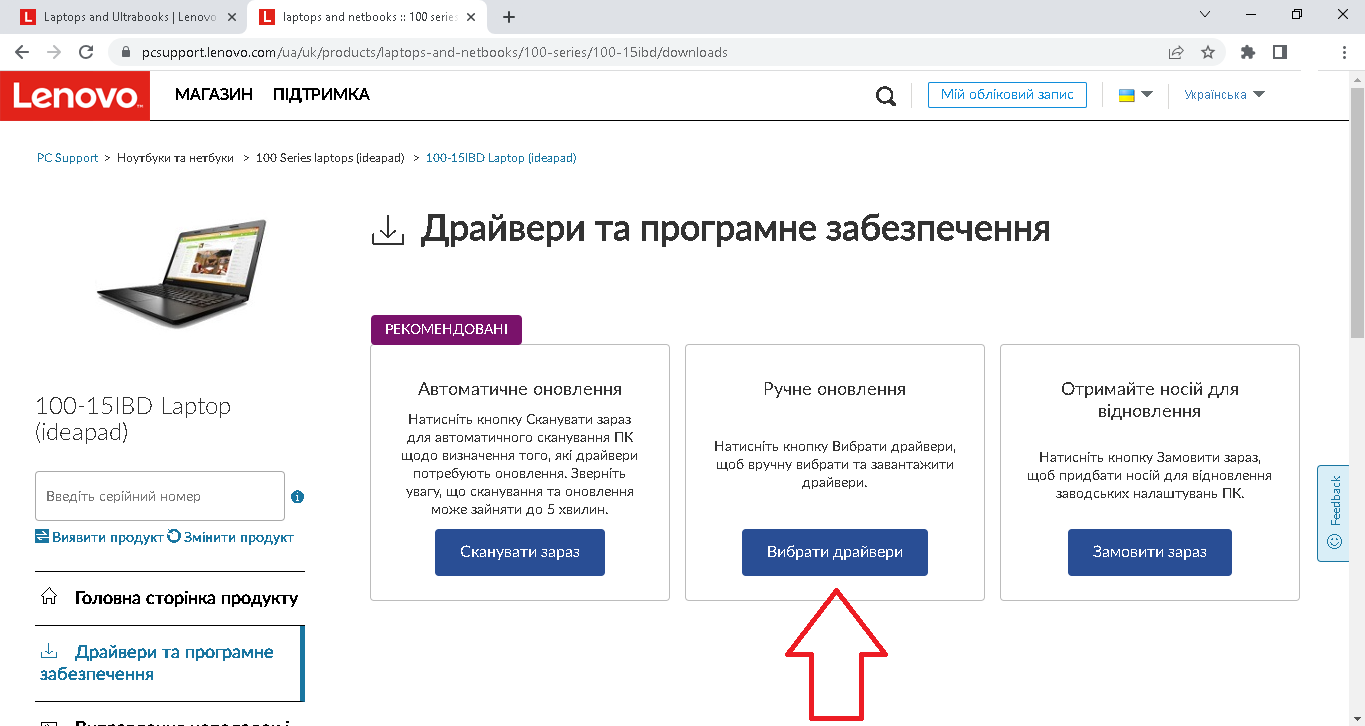Viewport: 1365px width, 726px height.
Task: Click the Ручне оновлення card title
Action: coord(835,389)
